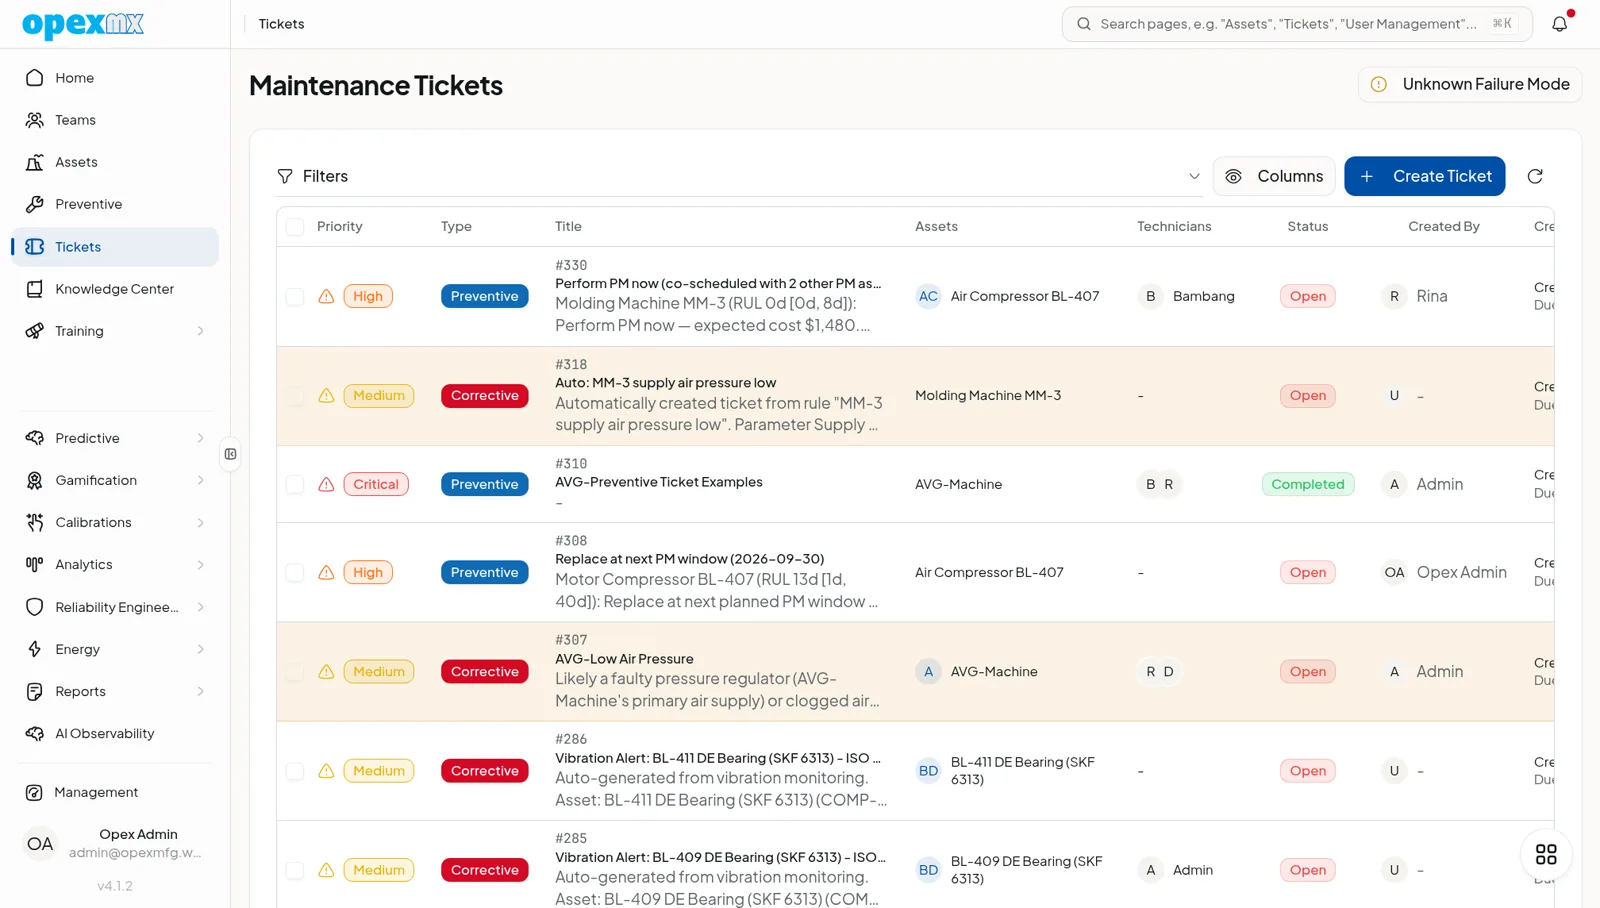Click the Completed status badge

click(x=1308, y=484)
